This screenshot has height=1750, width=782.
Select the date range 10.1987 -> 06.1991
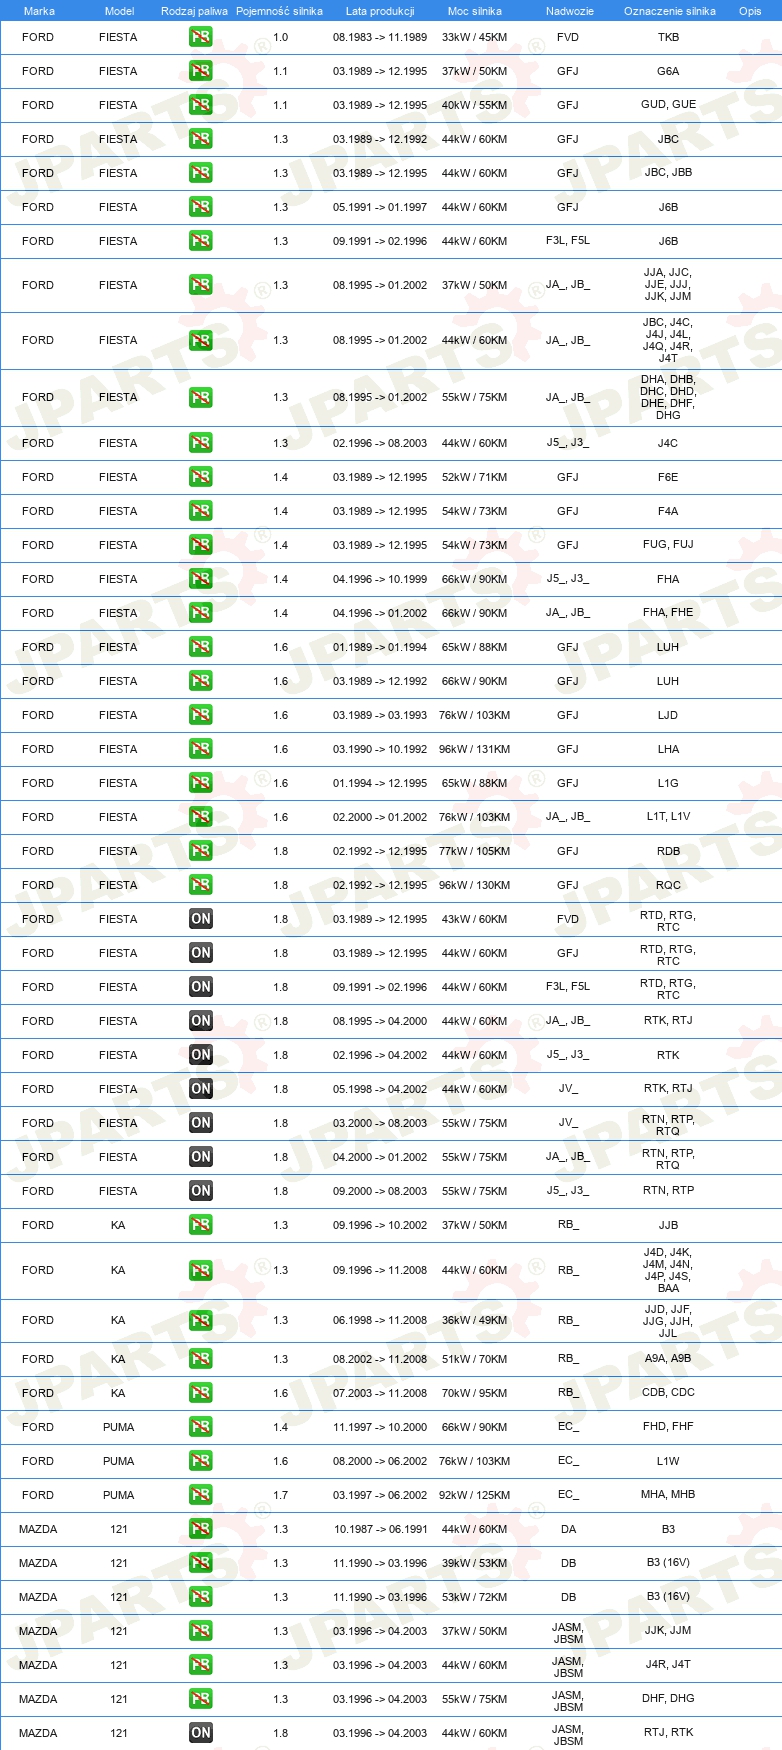pos(380,1529)
